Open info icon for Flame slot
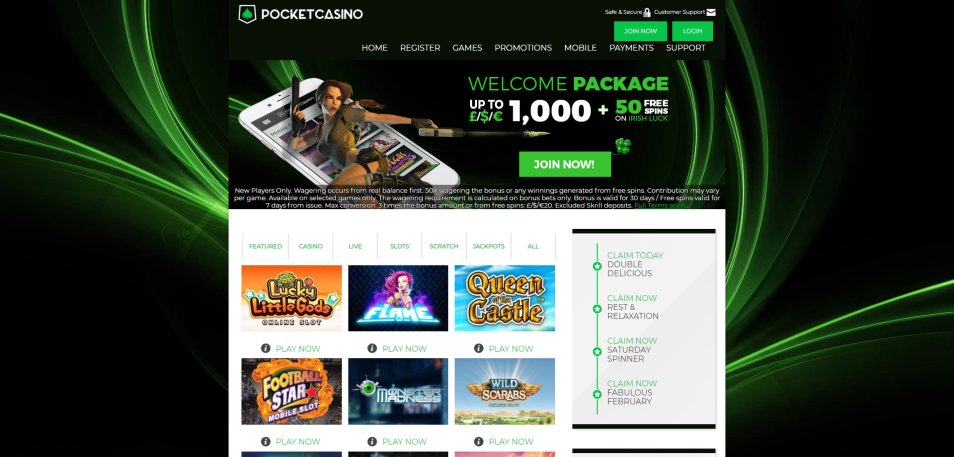 tap(372, 348)
